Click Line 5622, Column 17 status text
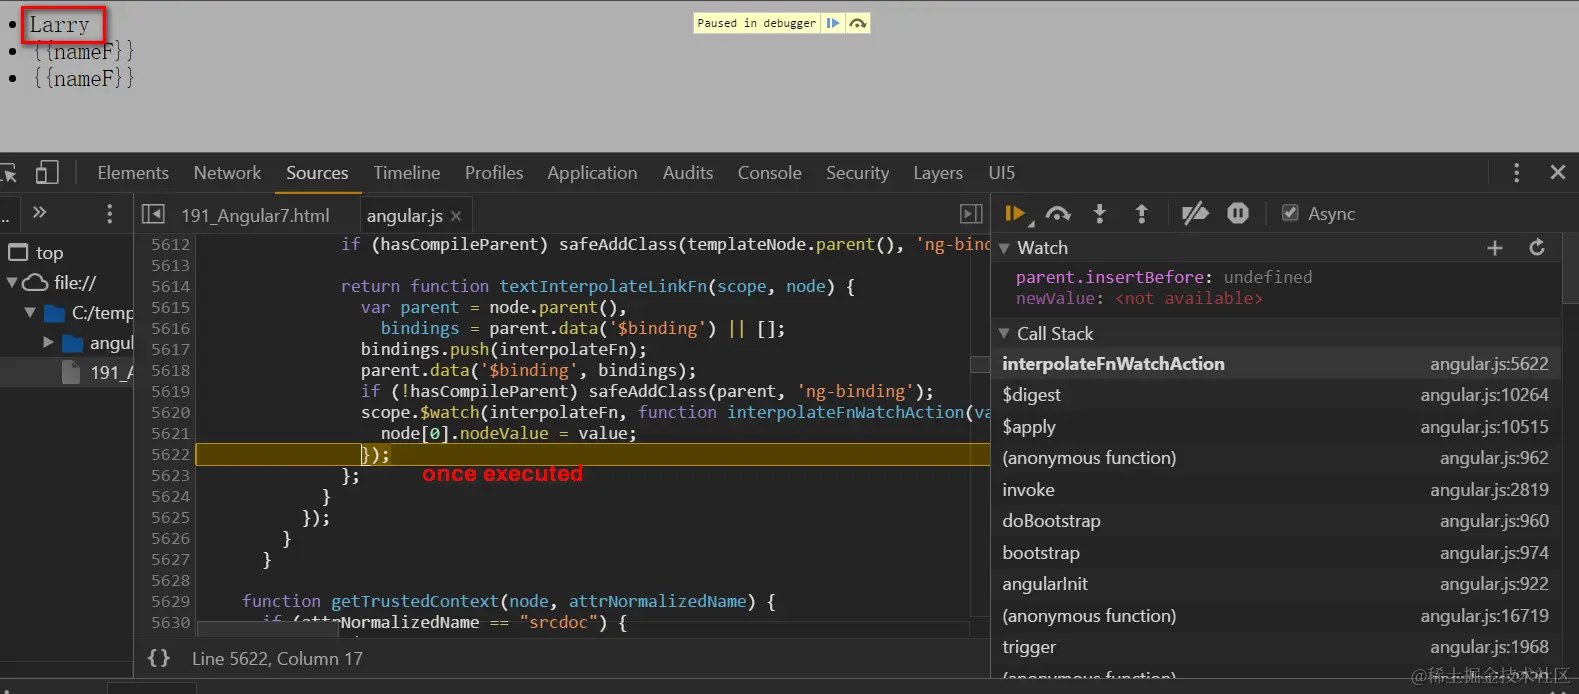 point(277,659)
